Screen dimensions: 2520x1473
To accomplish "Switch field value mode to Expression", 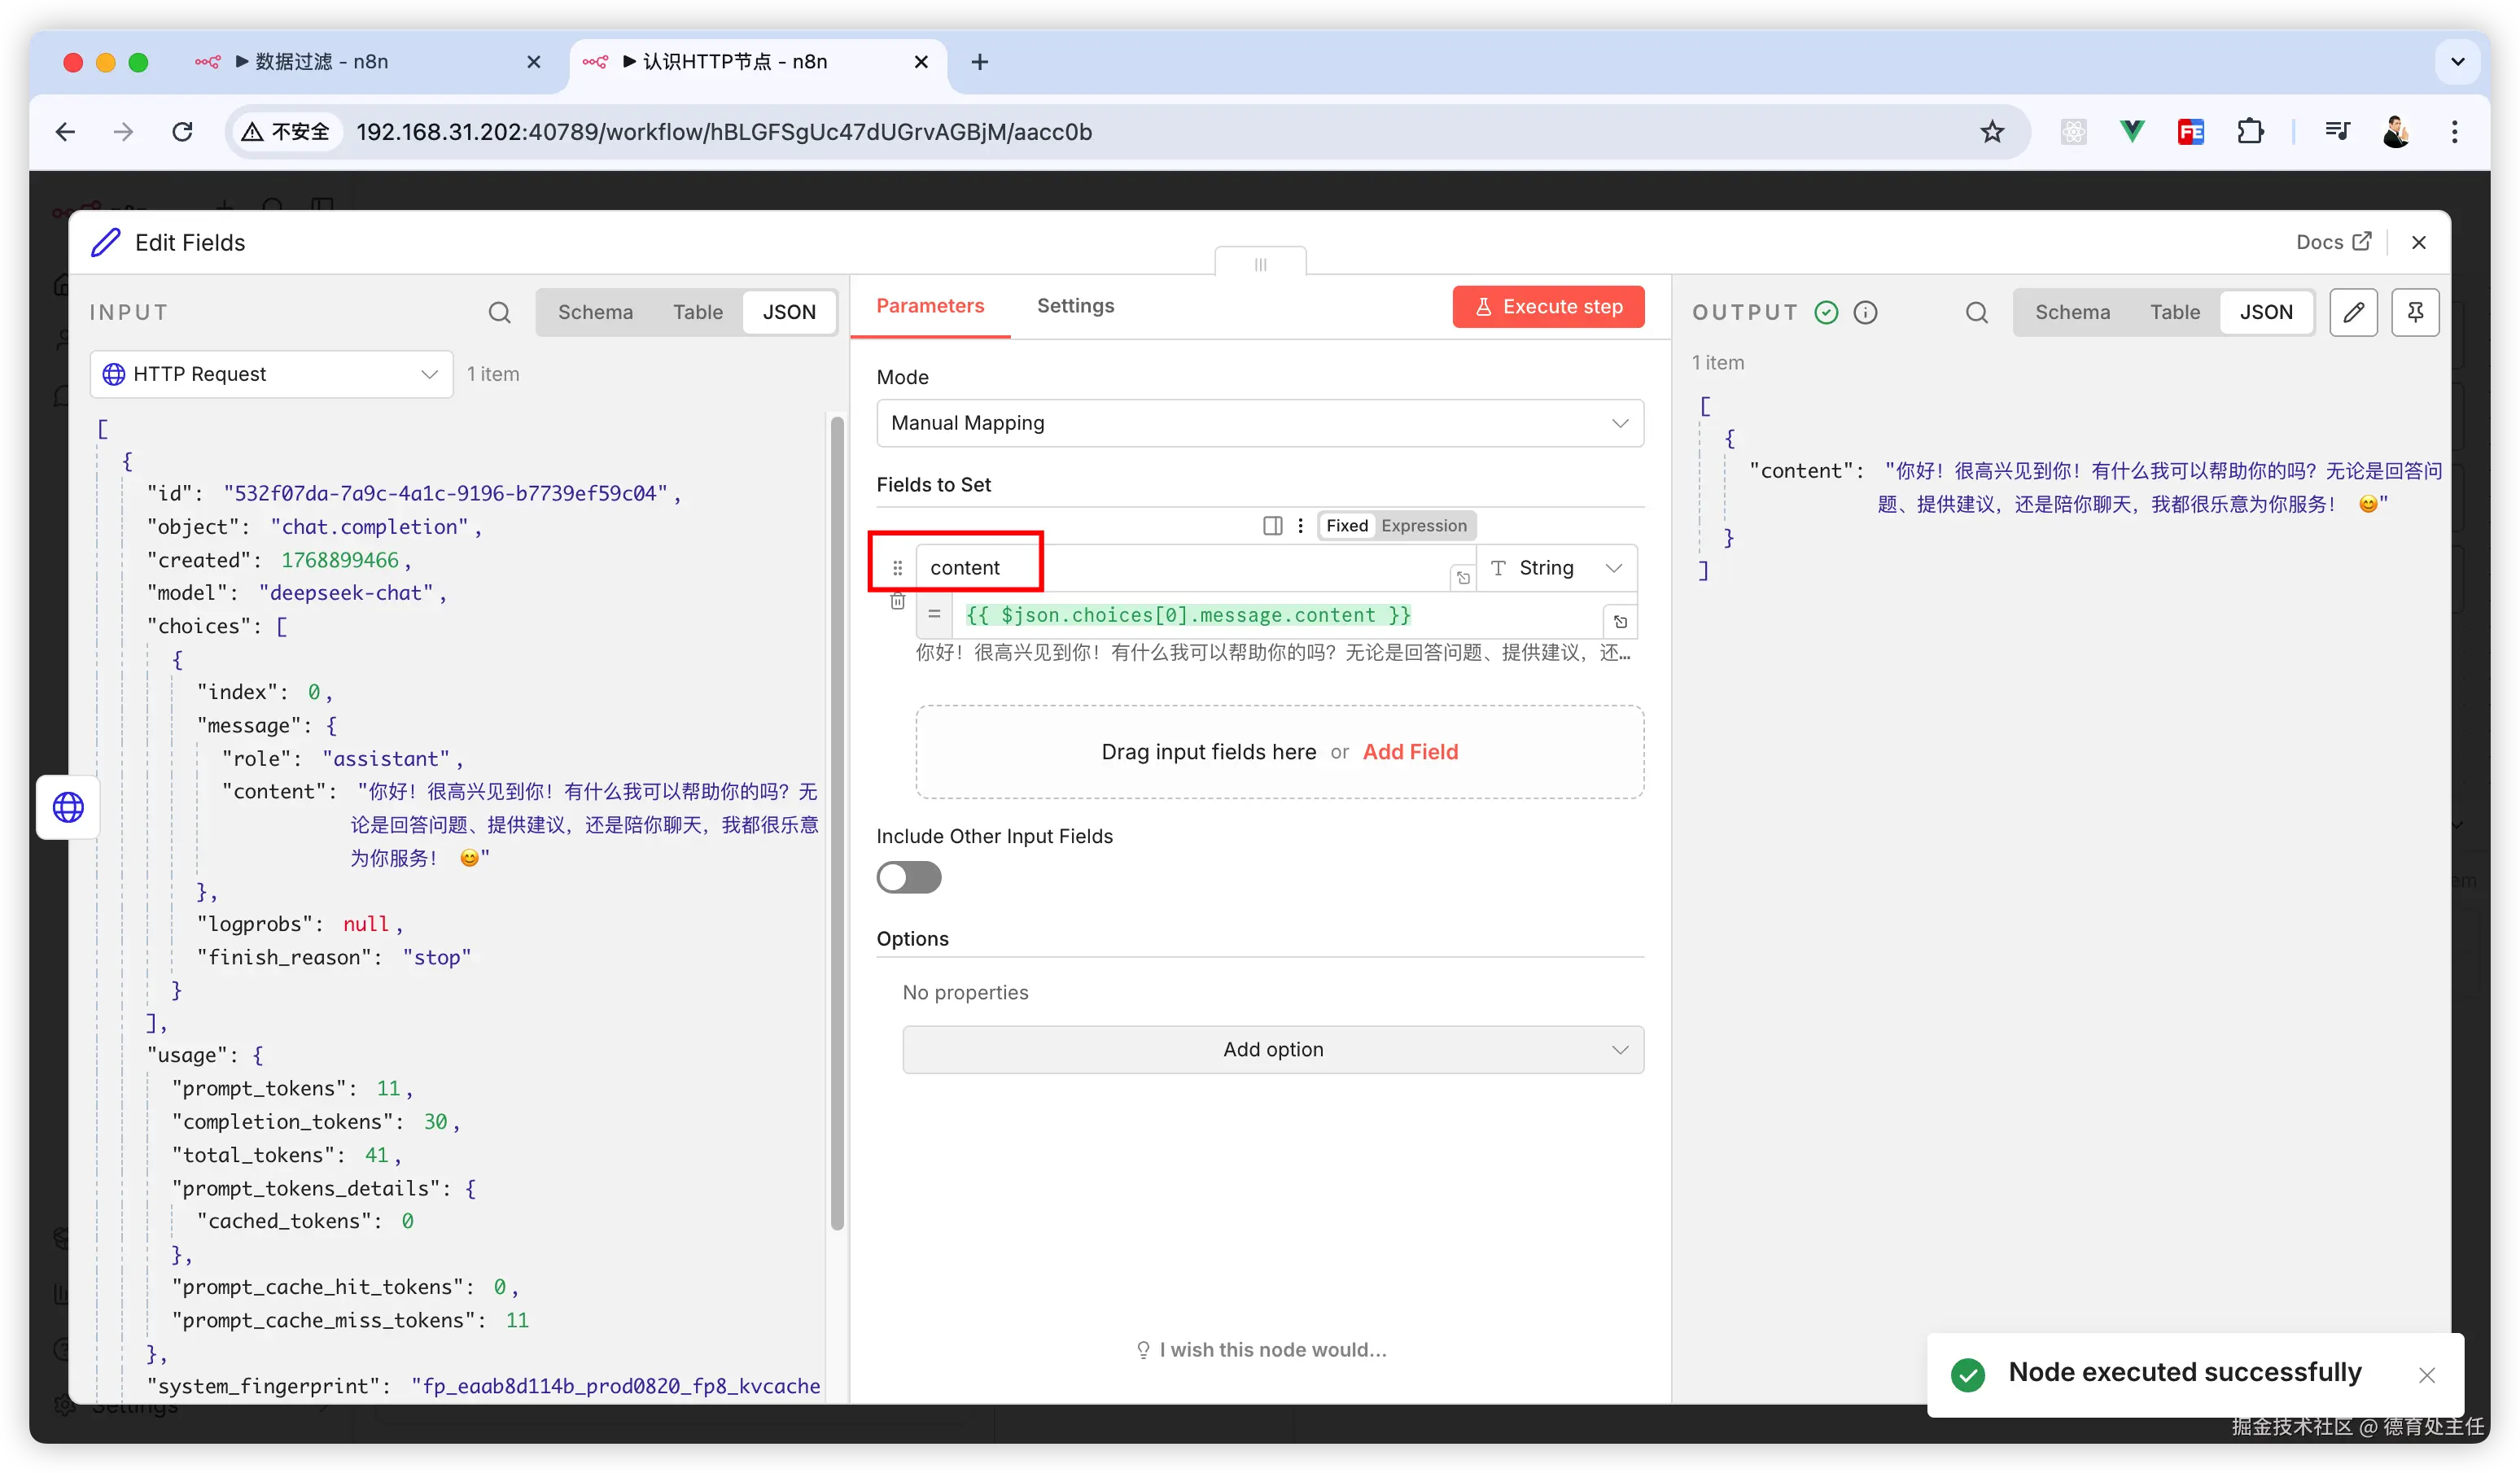I will click(1423, 526).
